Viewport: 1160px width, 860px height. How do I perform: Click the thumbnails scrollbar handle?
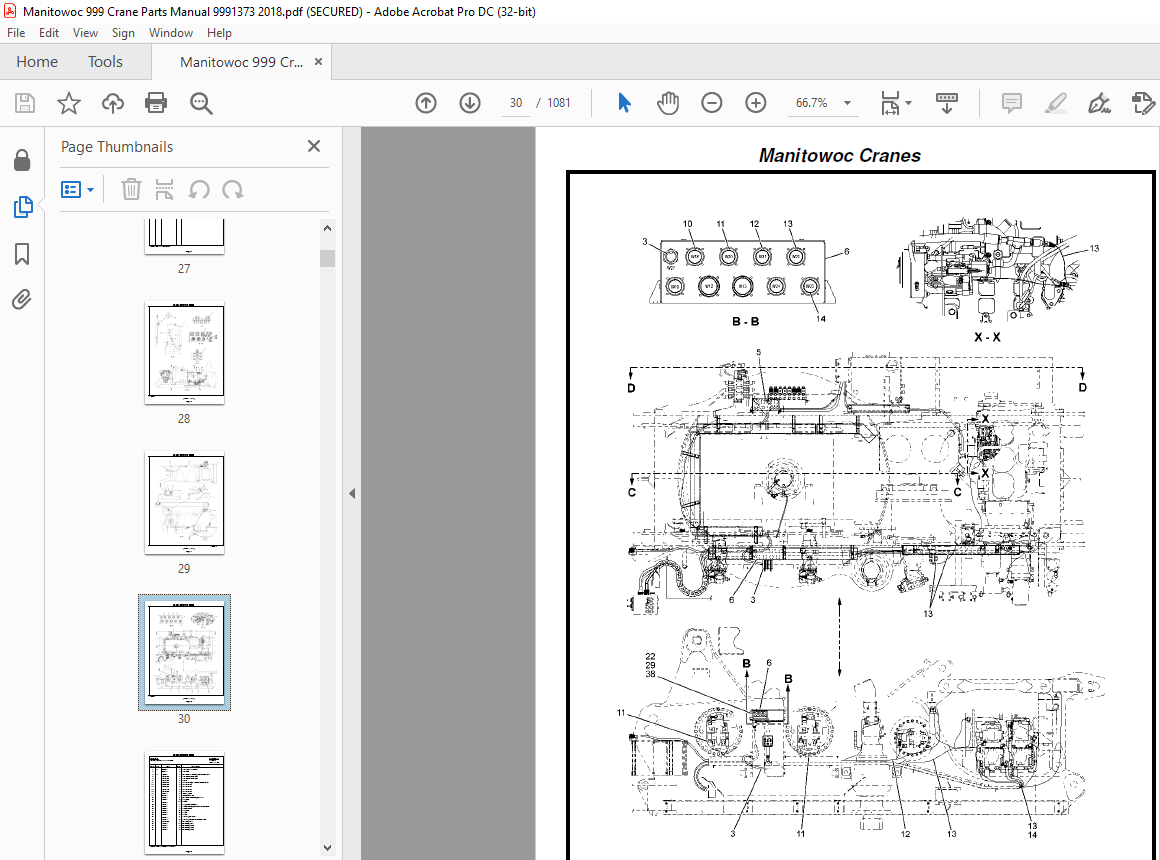coord(327,258)
